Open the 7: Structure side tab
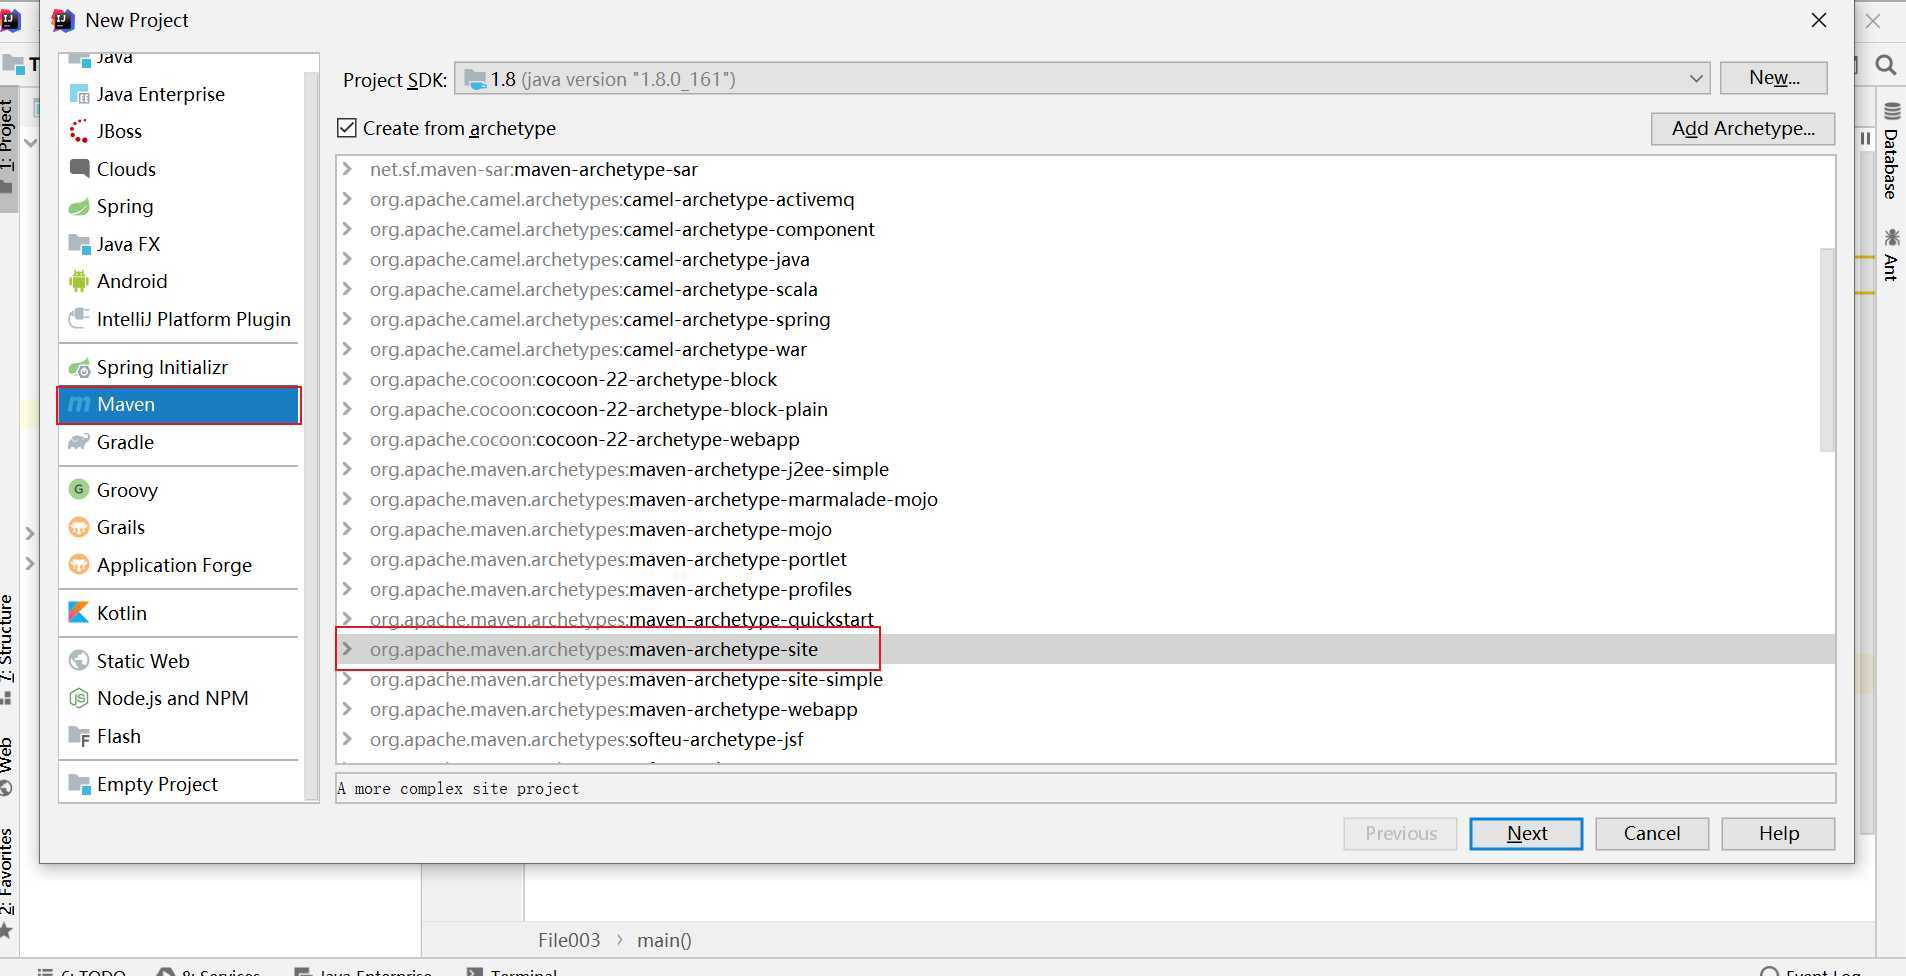1906x976 pixels. tap(8, 648)
